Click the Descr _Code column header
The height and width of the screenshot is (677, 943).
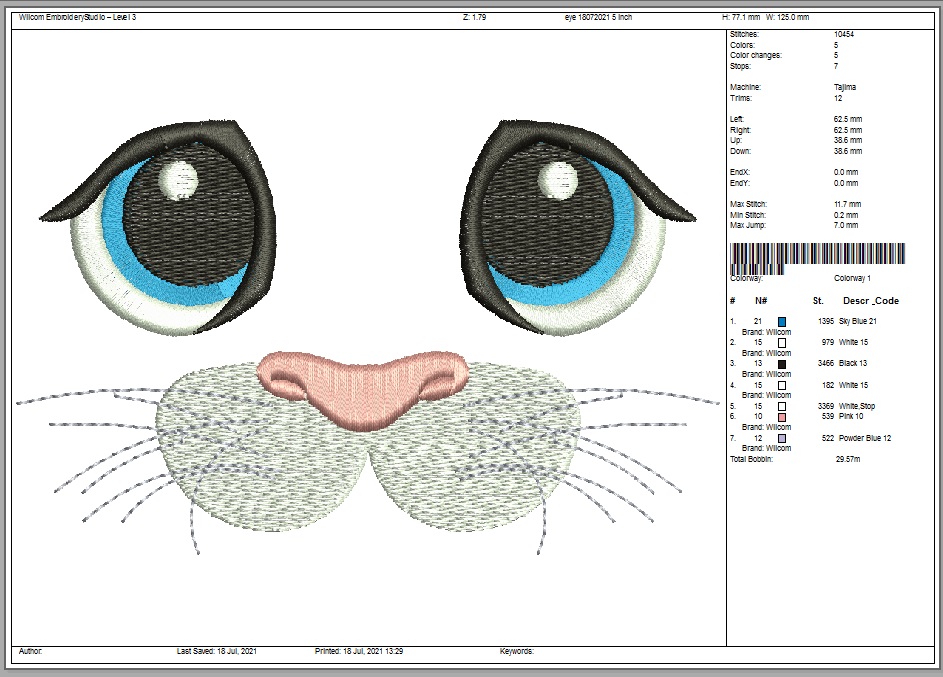870,300
